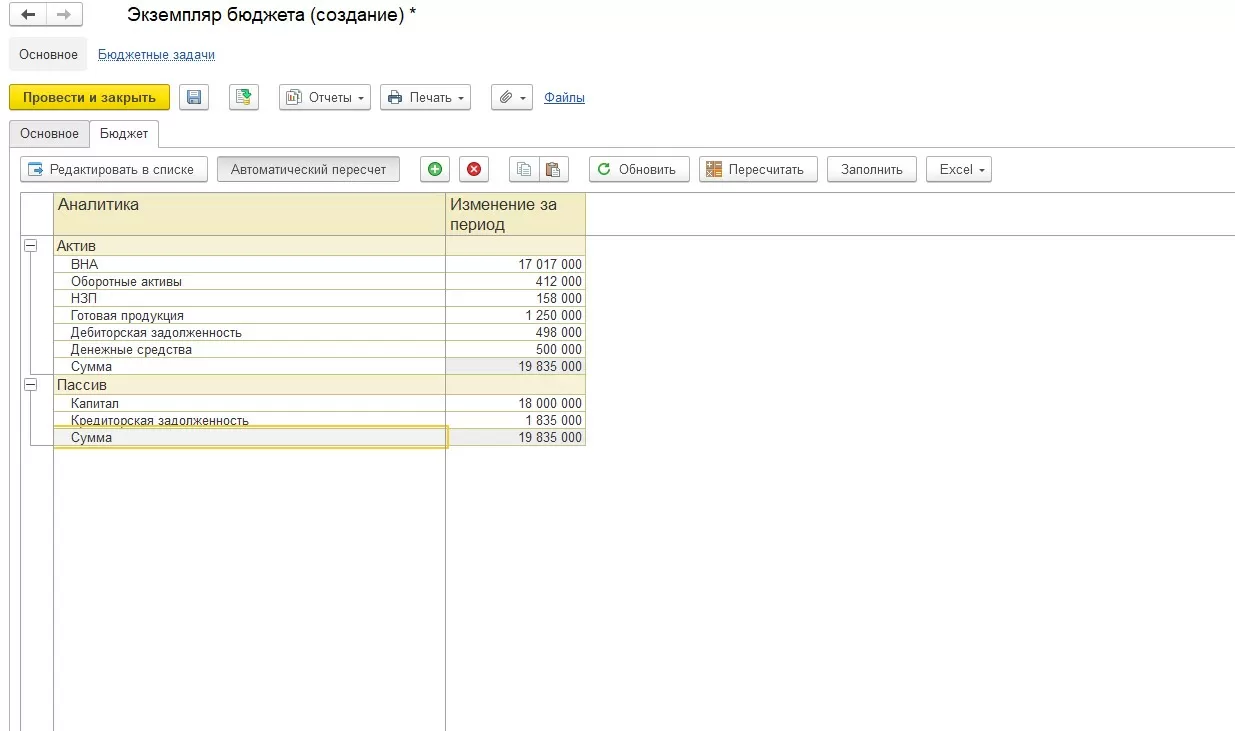Screen dimensions: 1235x731
Task: Click the paste clipboard icon
Action: [x=553, y=169]
